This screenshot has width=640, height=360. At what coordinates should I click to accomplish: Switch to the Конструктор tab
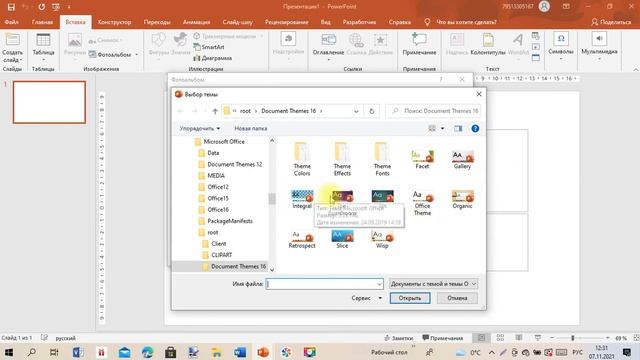(114, 22)
